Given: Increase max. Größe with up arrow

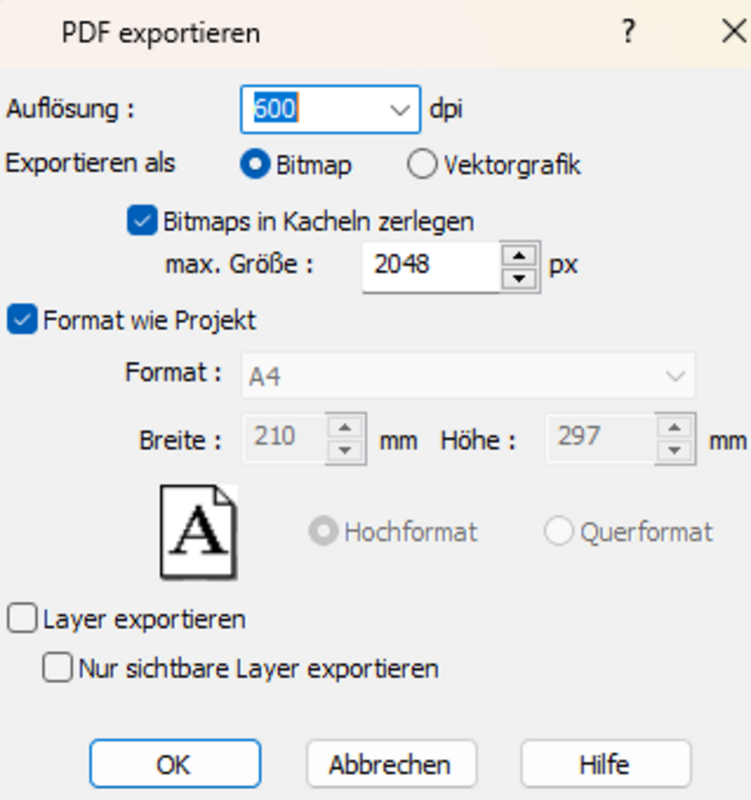Looking at the screenshot, I should click(x=517, y=255).
